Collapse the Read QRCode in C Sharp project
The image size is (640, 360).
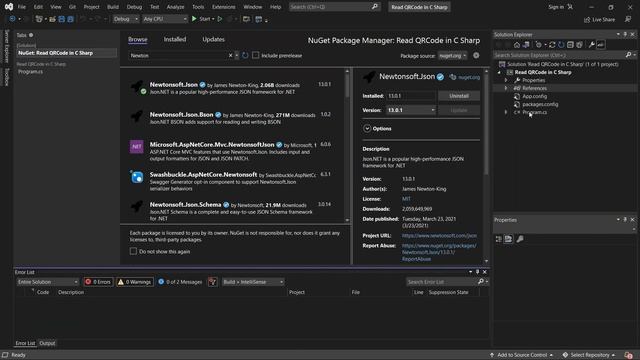pos(499,72)
